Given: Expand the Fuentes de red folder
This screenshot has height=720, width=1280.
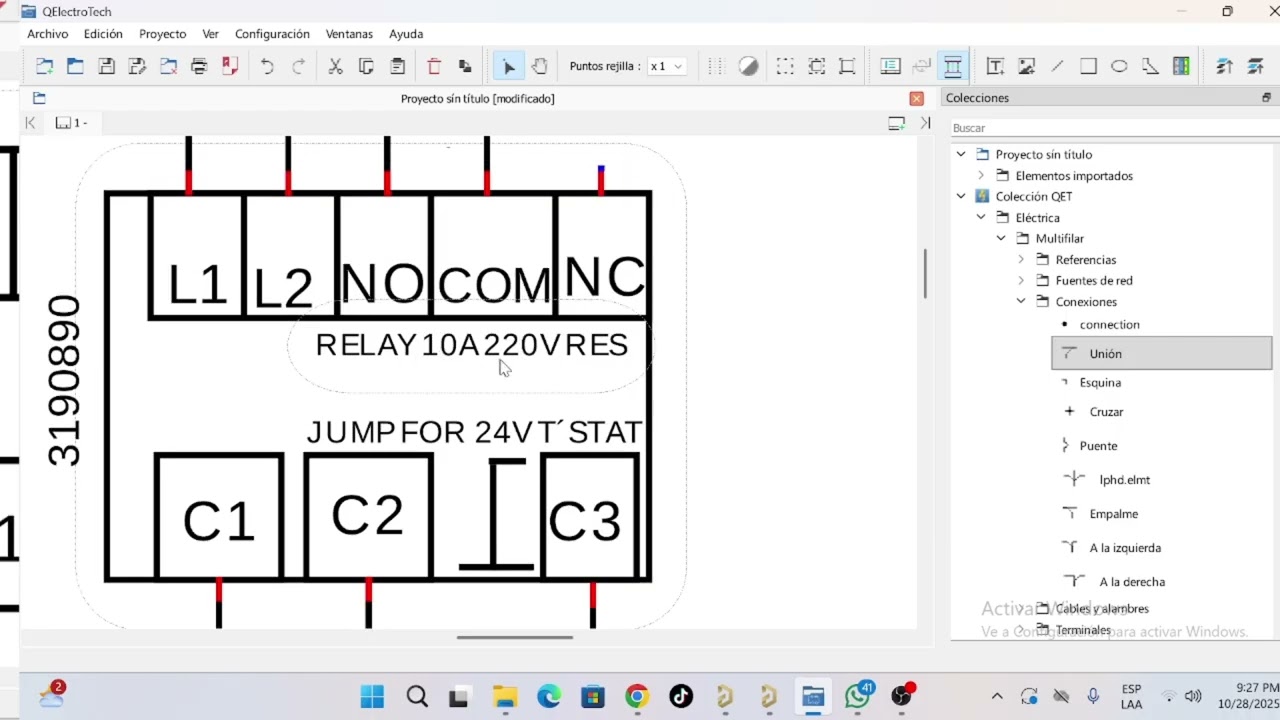Looking at the screenshot, I should tap(1021, 280).
